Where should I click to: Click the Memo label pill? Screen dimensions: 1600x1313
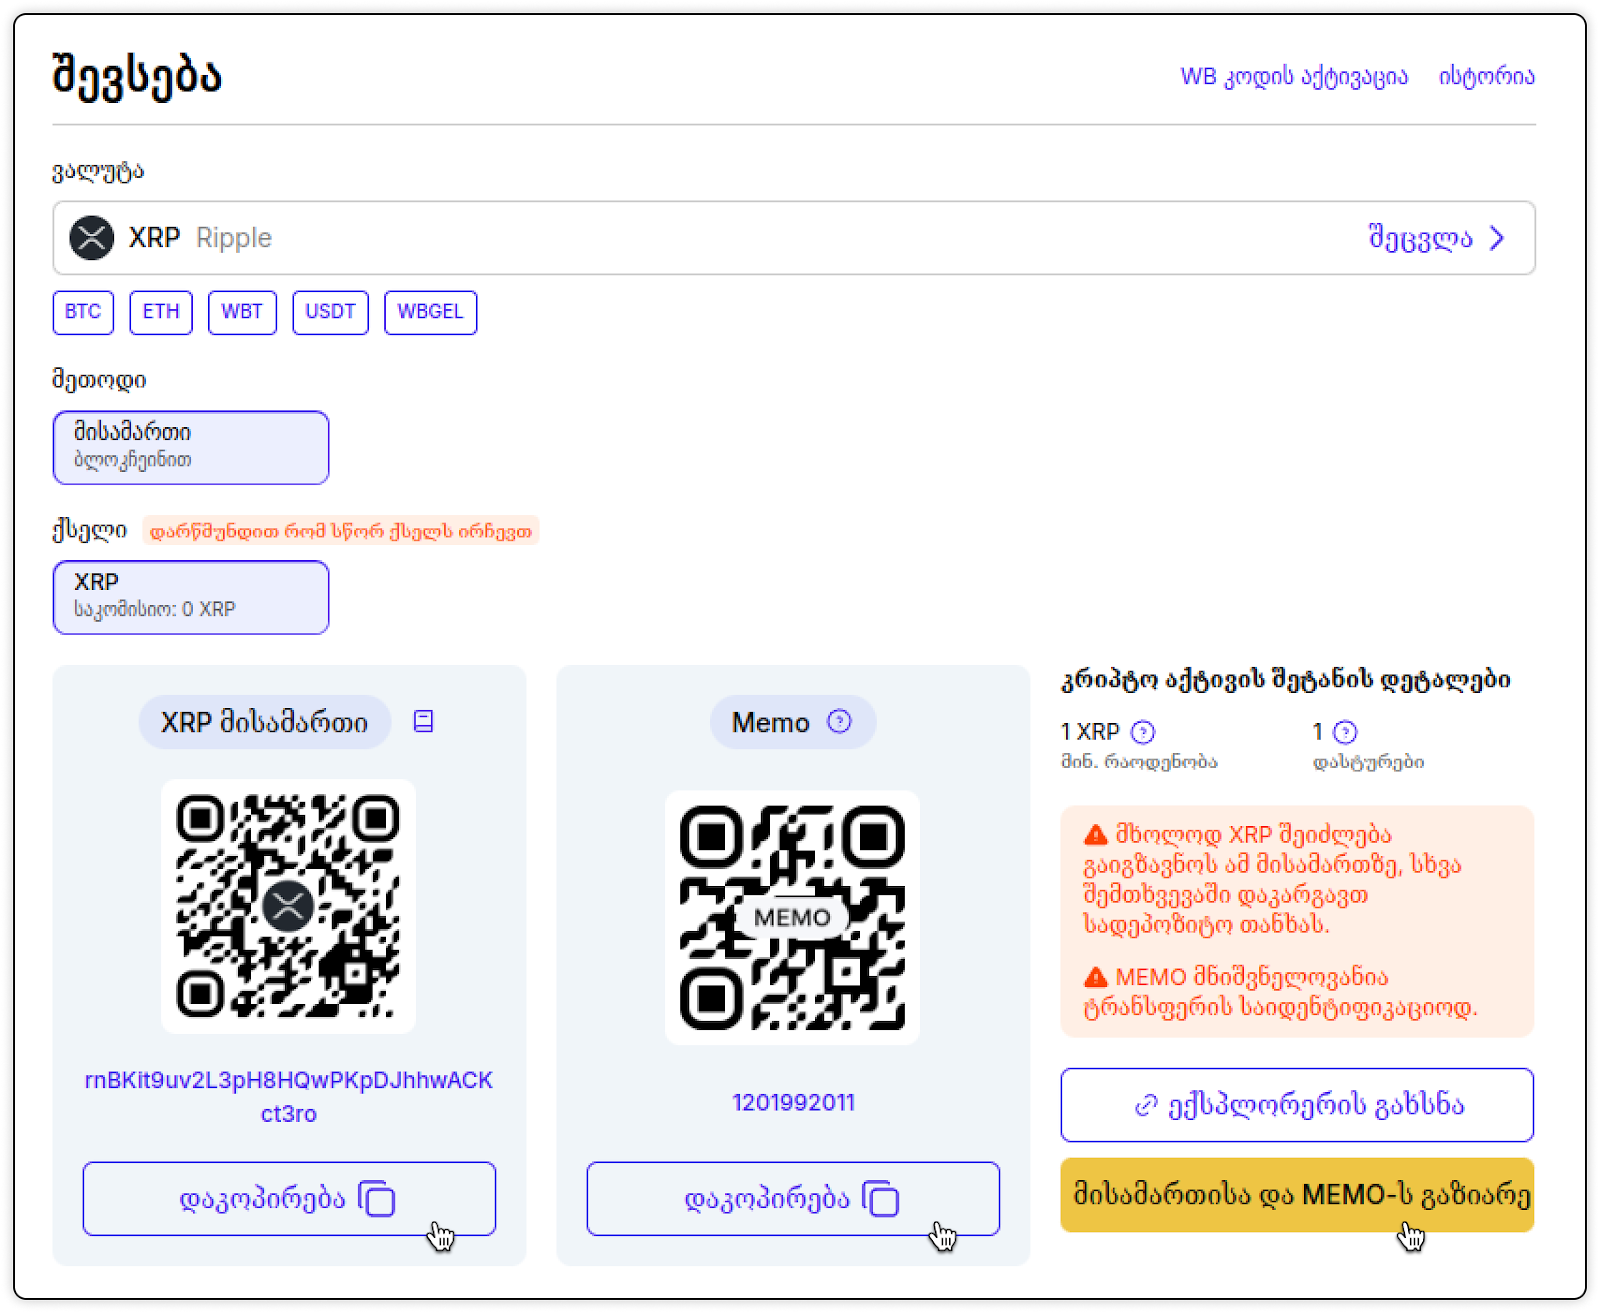[793, 722]
